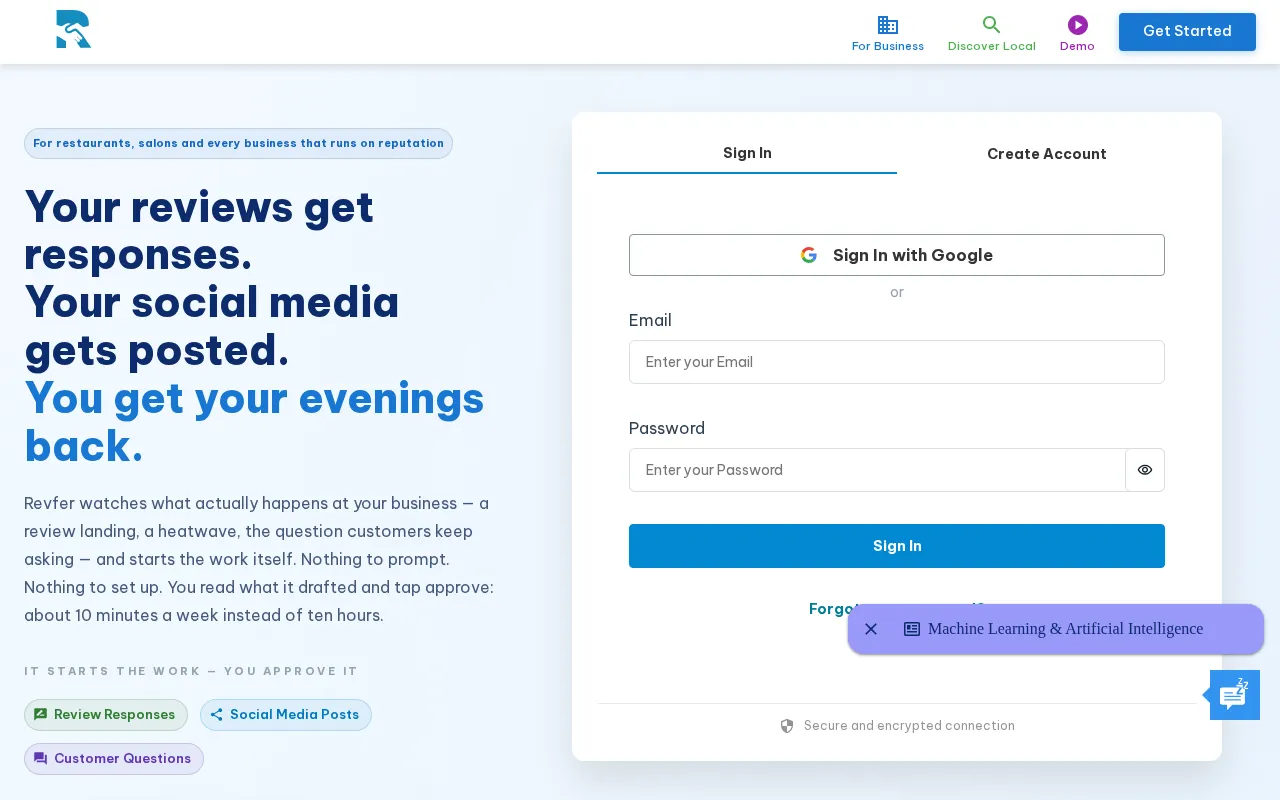Submit the blue Sign In button
Viewport: 1280px width, 800px height.
[897, 546]
